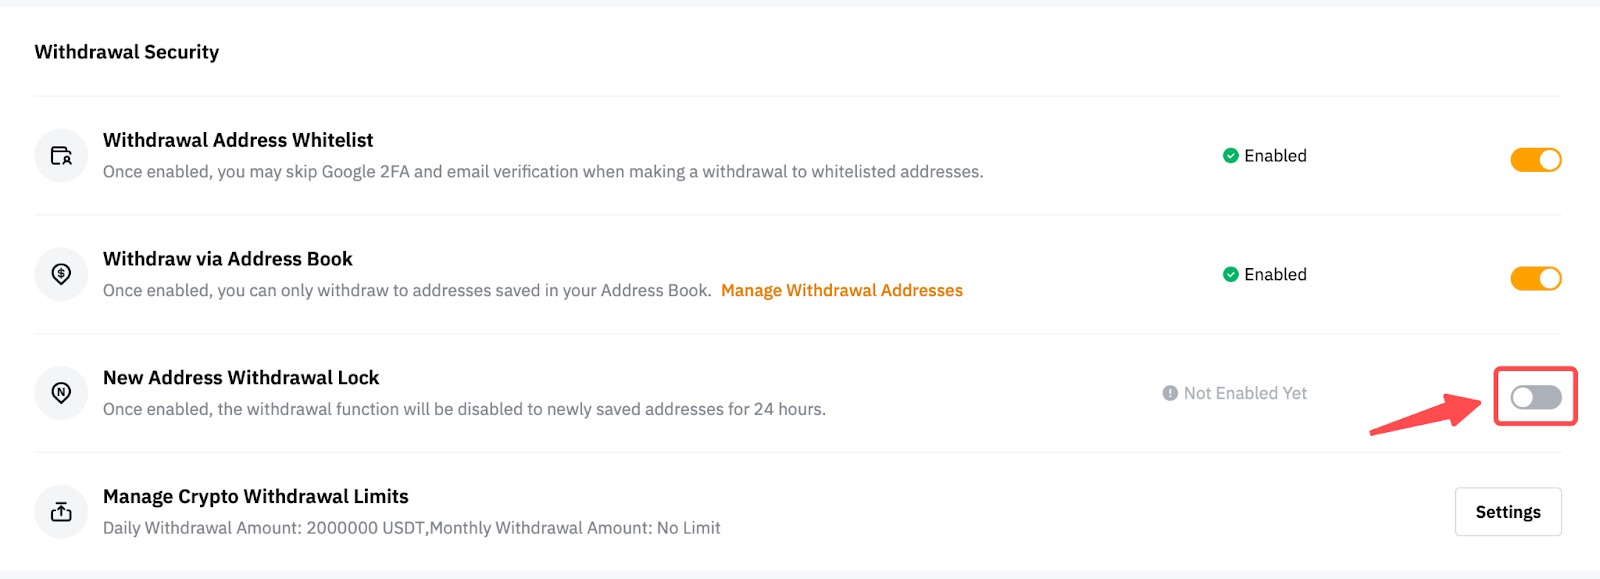Click green checkmark beside Whitelist Enabled status

[1230, 156]
